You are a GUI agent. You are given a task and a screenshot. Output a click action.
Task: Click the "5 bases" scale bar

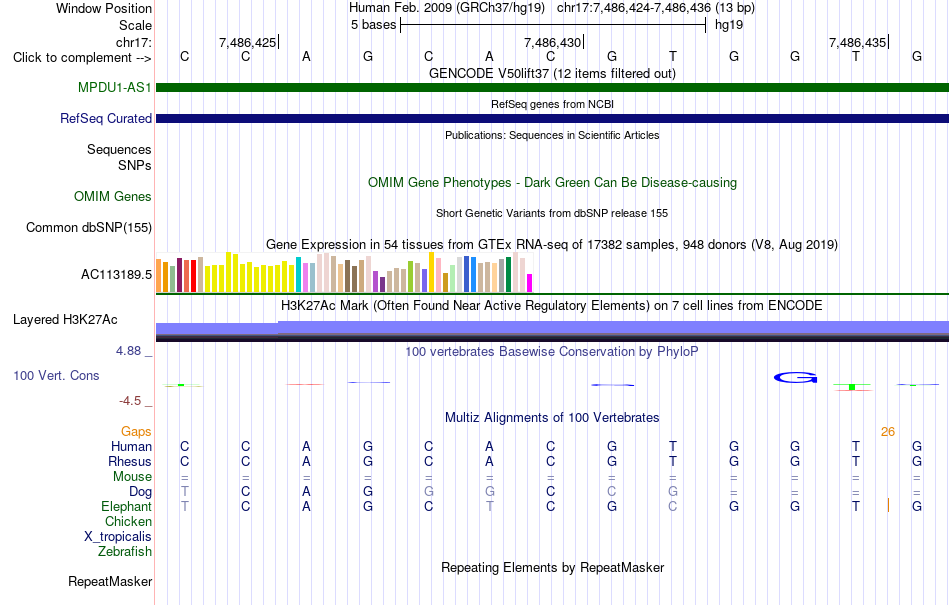[553, 25]
